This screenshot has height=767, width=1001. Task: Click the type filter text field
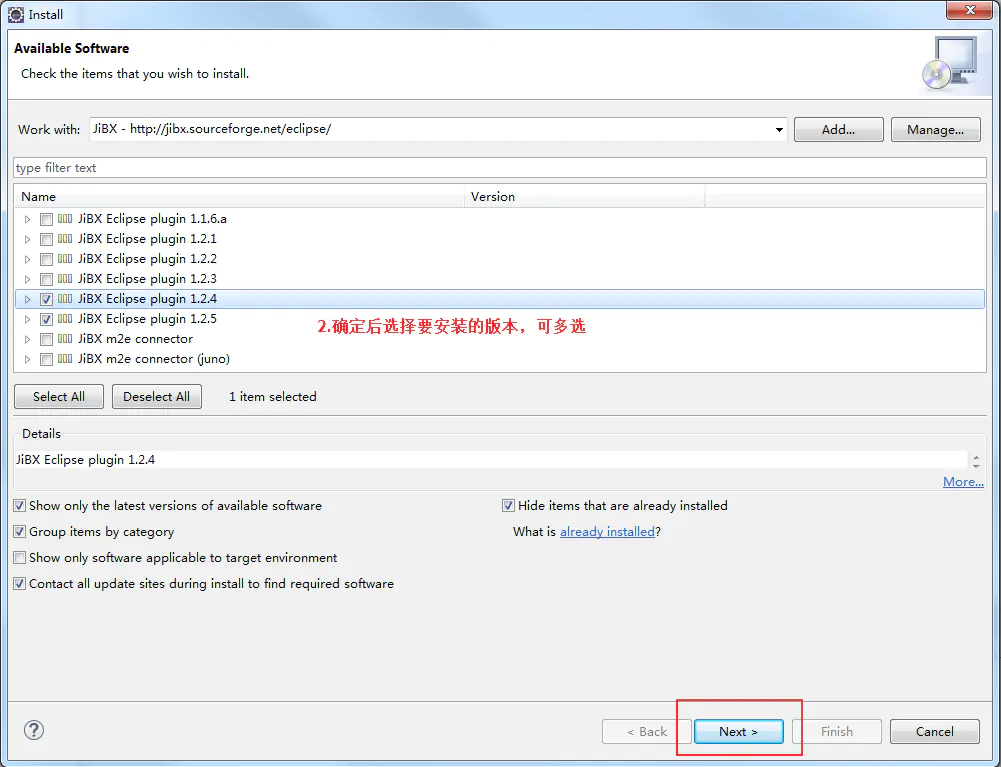(x=500, y=167)
